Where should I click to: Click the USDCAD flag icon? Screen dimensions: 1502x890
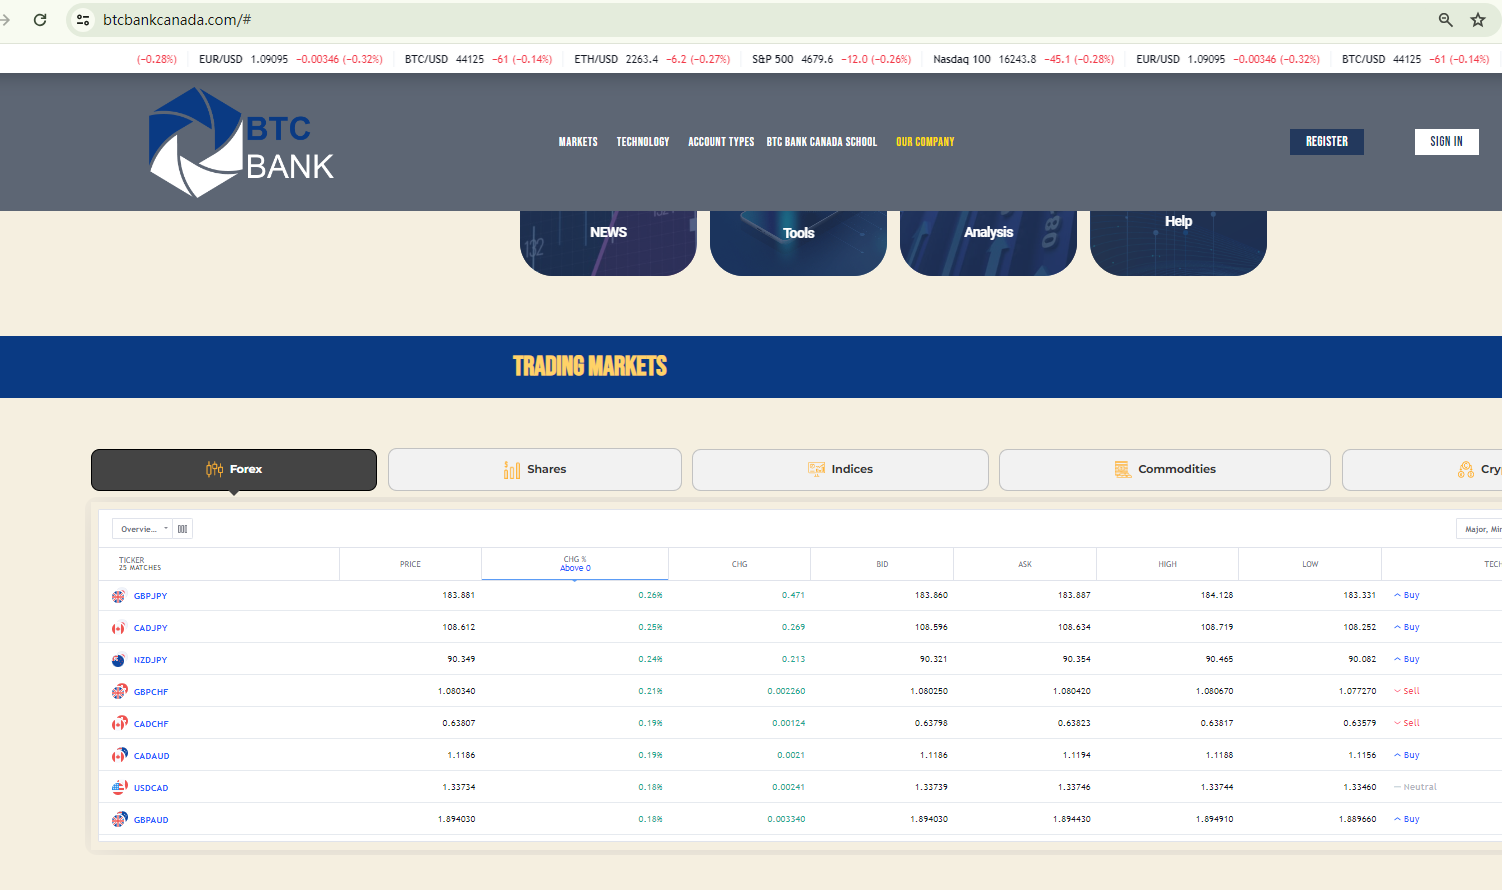click(x=119, y=788)
